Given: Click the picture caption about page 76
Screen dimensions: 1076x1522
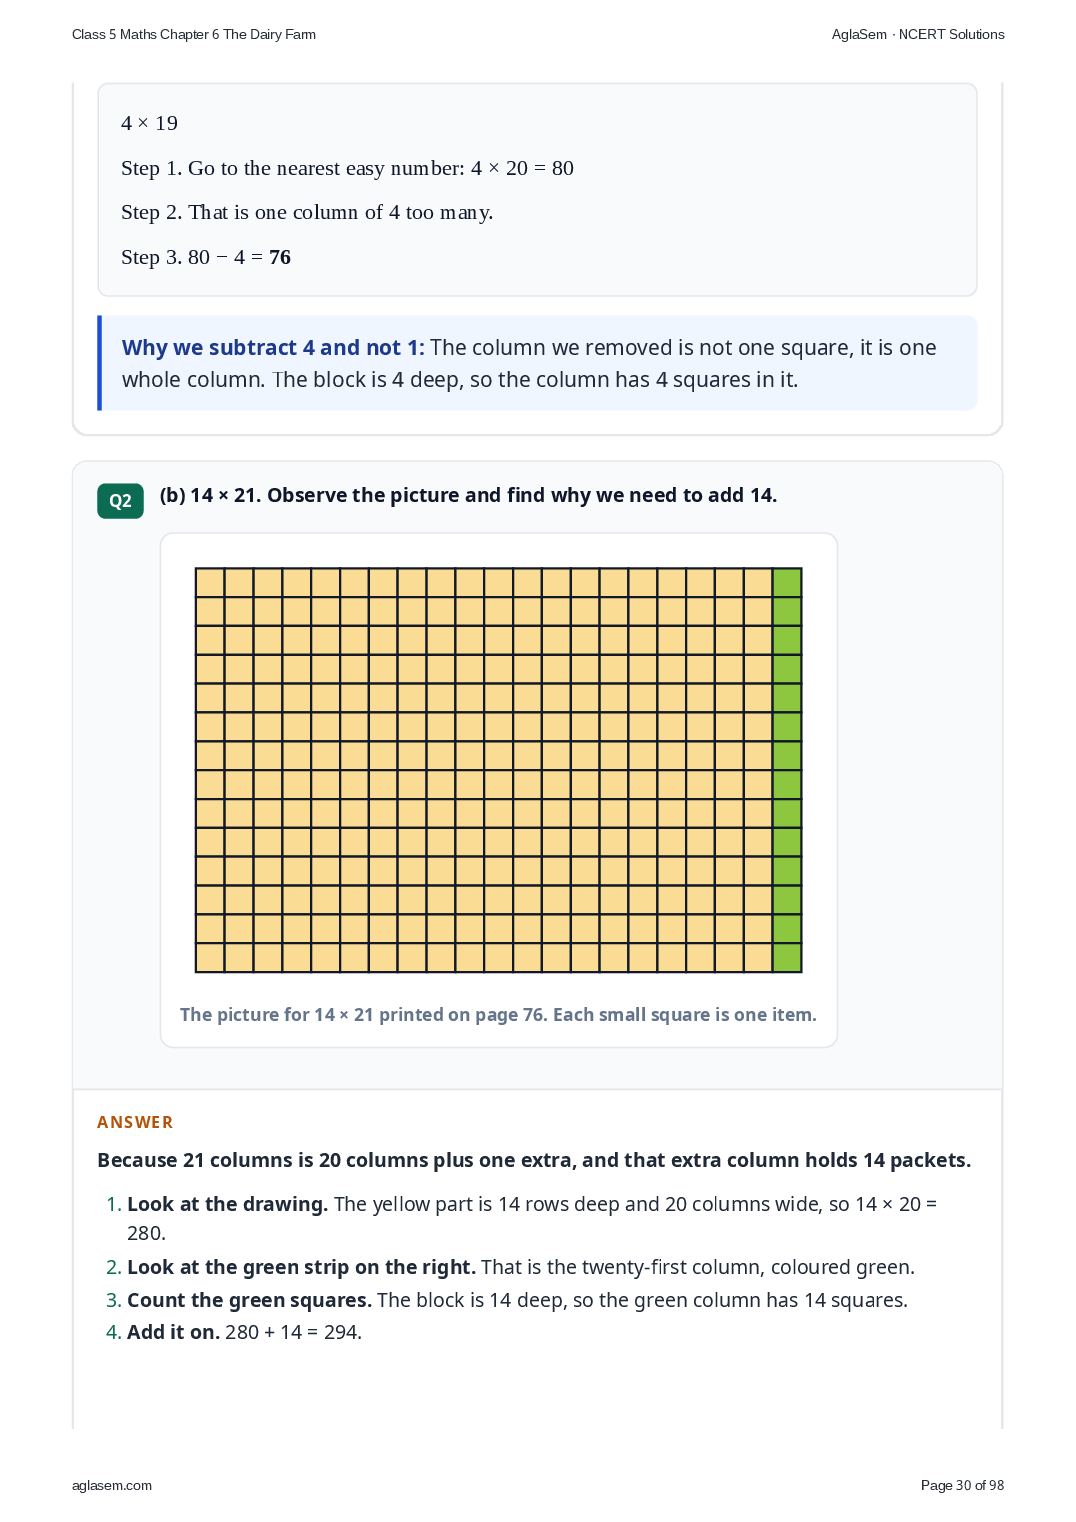Looking at the screenshot, I should click(x=498, y=1014).
